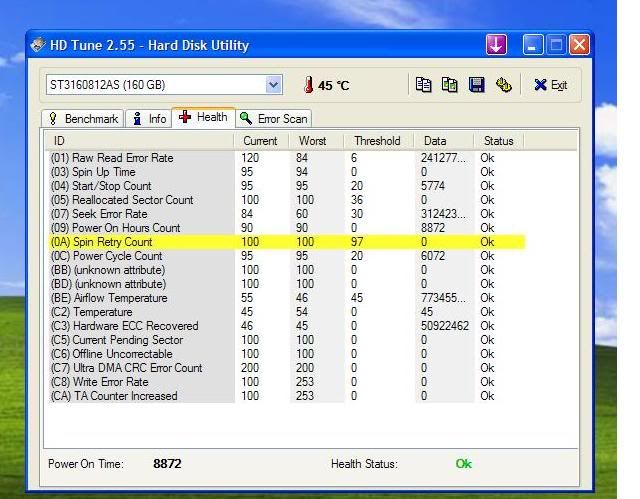Switch to the Benchmark tab
Screen dimensions: 640x499
(84, 119)
